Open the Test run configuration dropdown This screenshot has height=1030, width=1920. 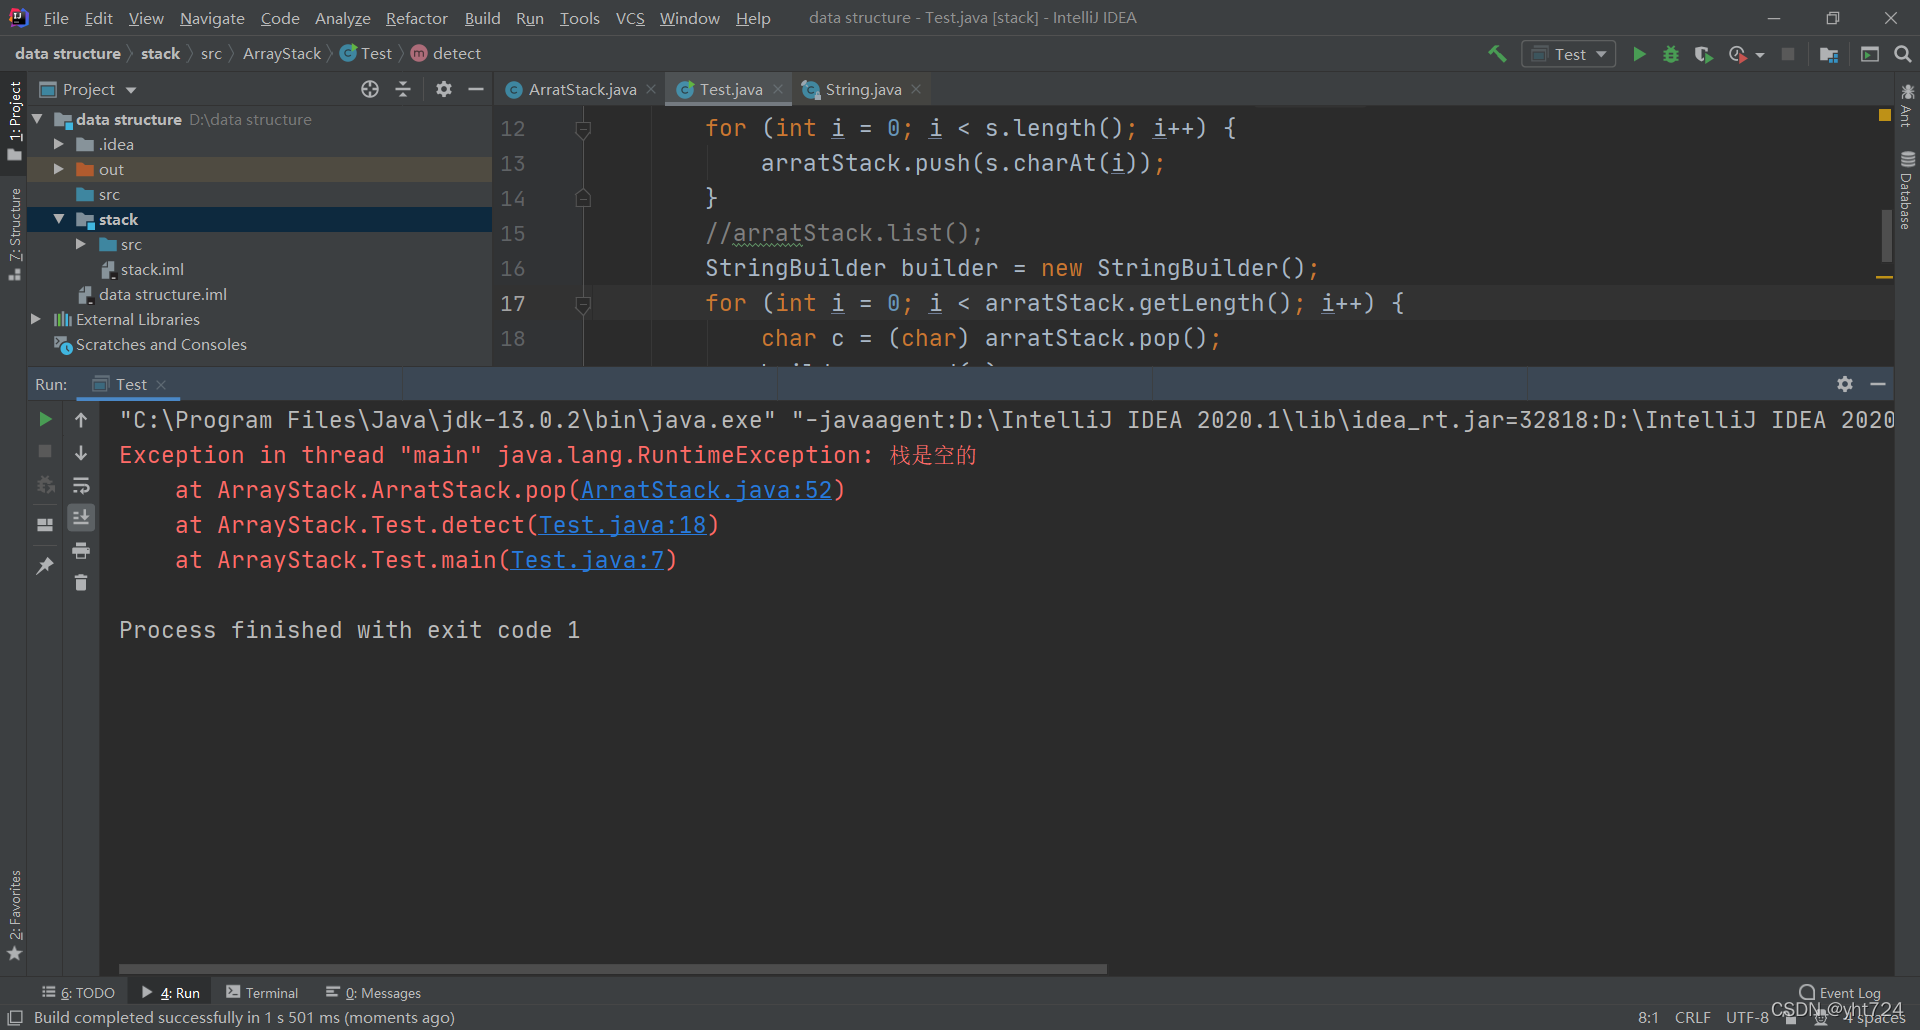pos(1570,54)
